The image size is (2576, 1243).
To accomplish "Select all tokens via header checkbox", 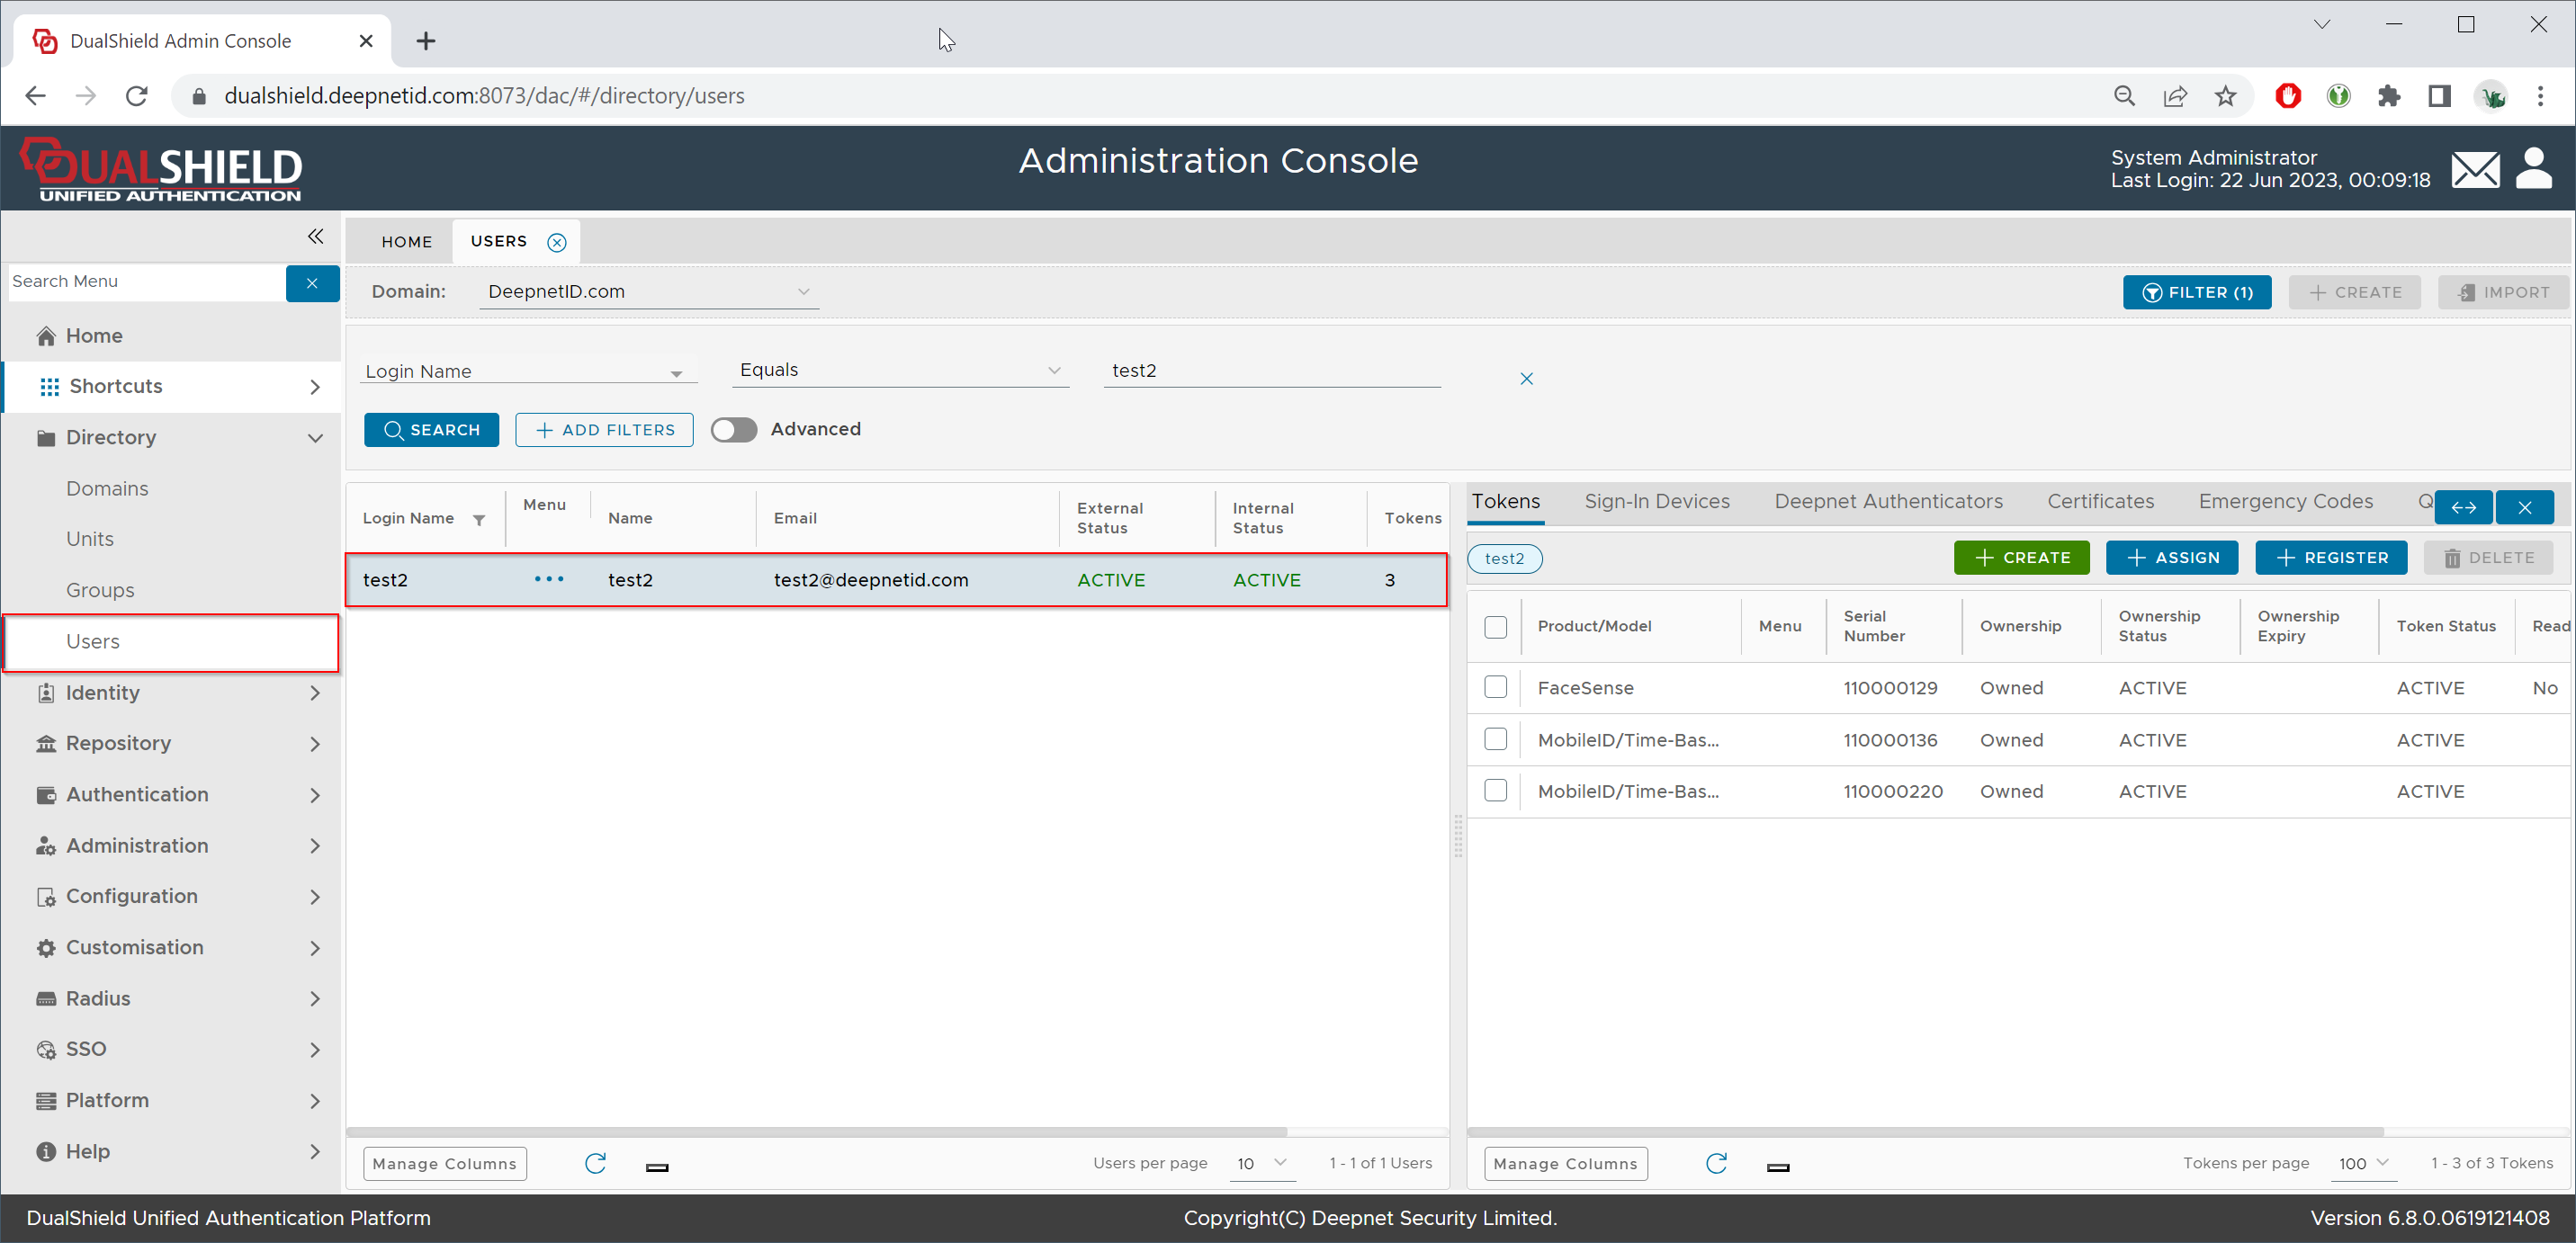I will point(1495,626).
